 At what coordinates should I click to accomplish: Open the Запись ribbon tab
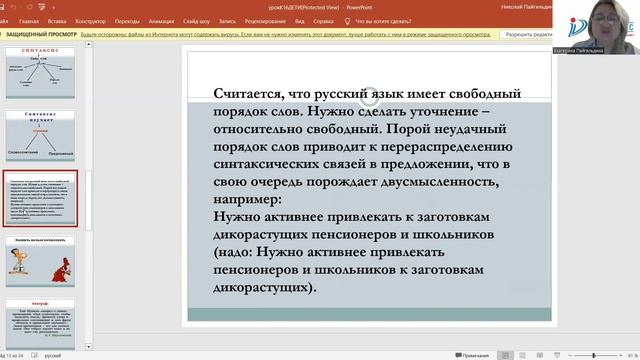(x=227, y=21)
